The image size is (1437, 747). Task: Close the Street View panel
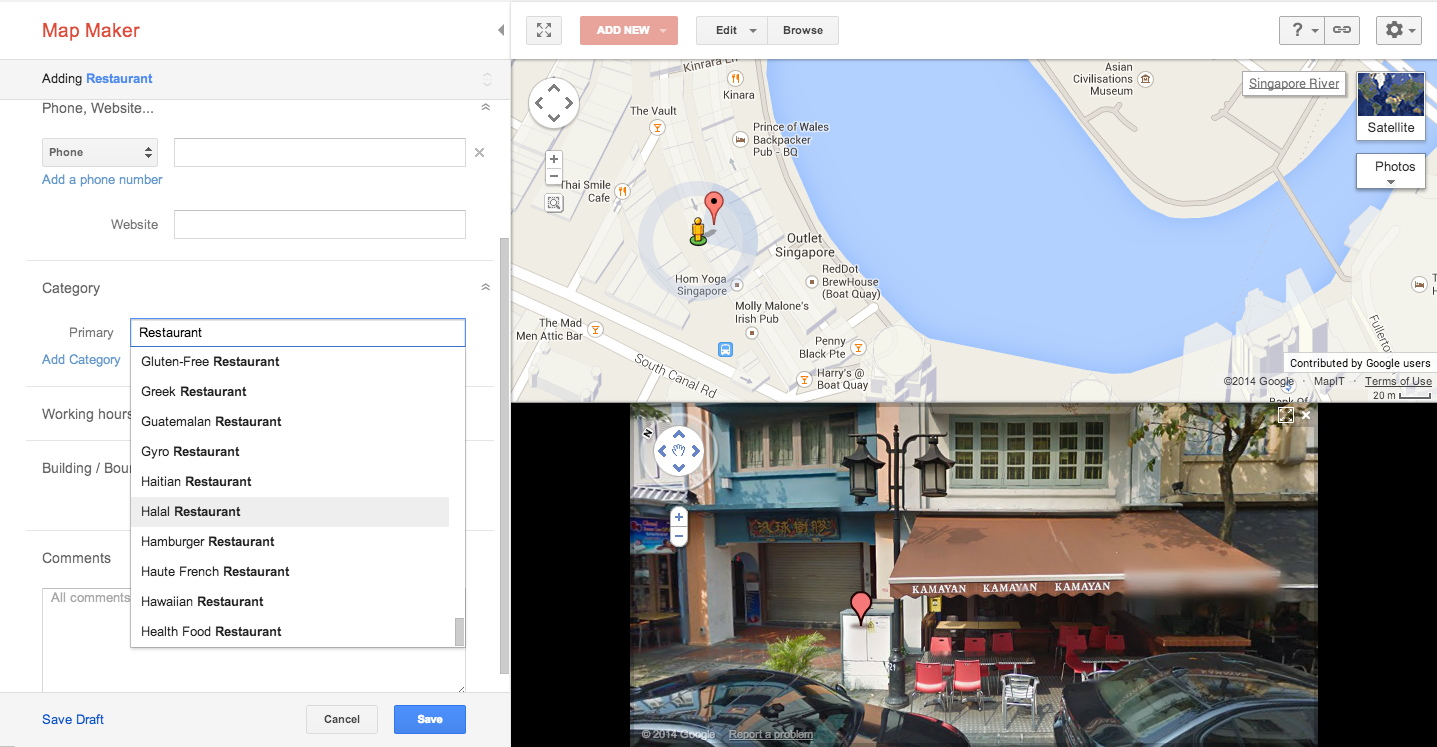(x=1306, y=414)
